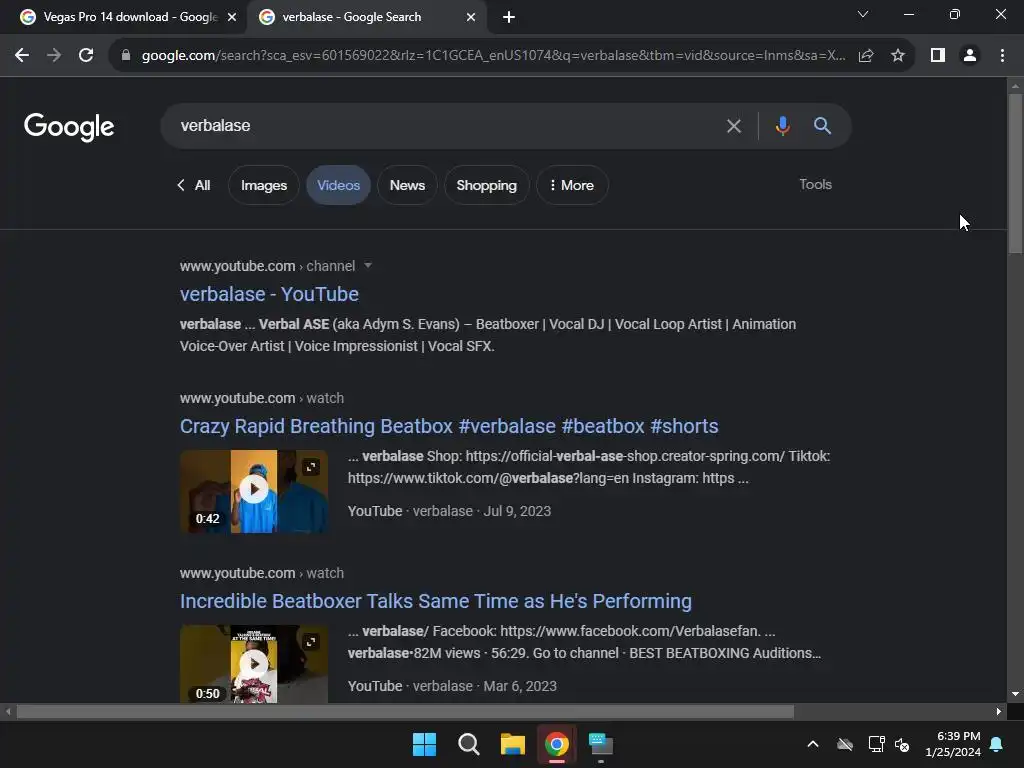Play the 0:50 video thumbnail
Screen dimensions: 1024x768
(254, 664)
